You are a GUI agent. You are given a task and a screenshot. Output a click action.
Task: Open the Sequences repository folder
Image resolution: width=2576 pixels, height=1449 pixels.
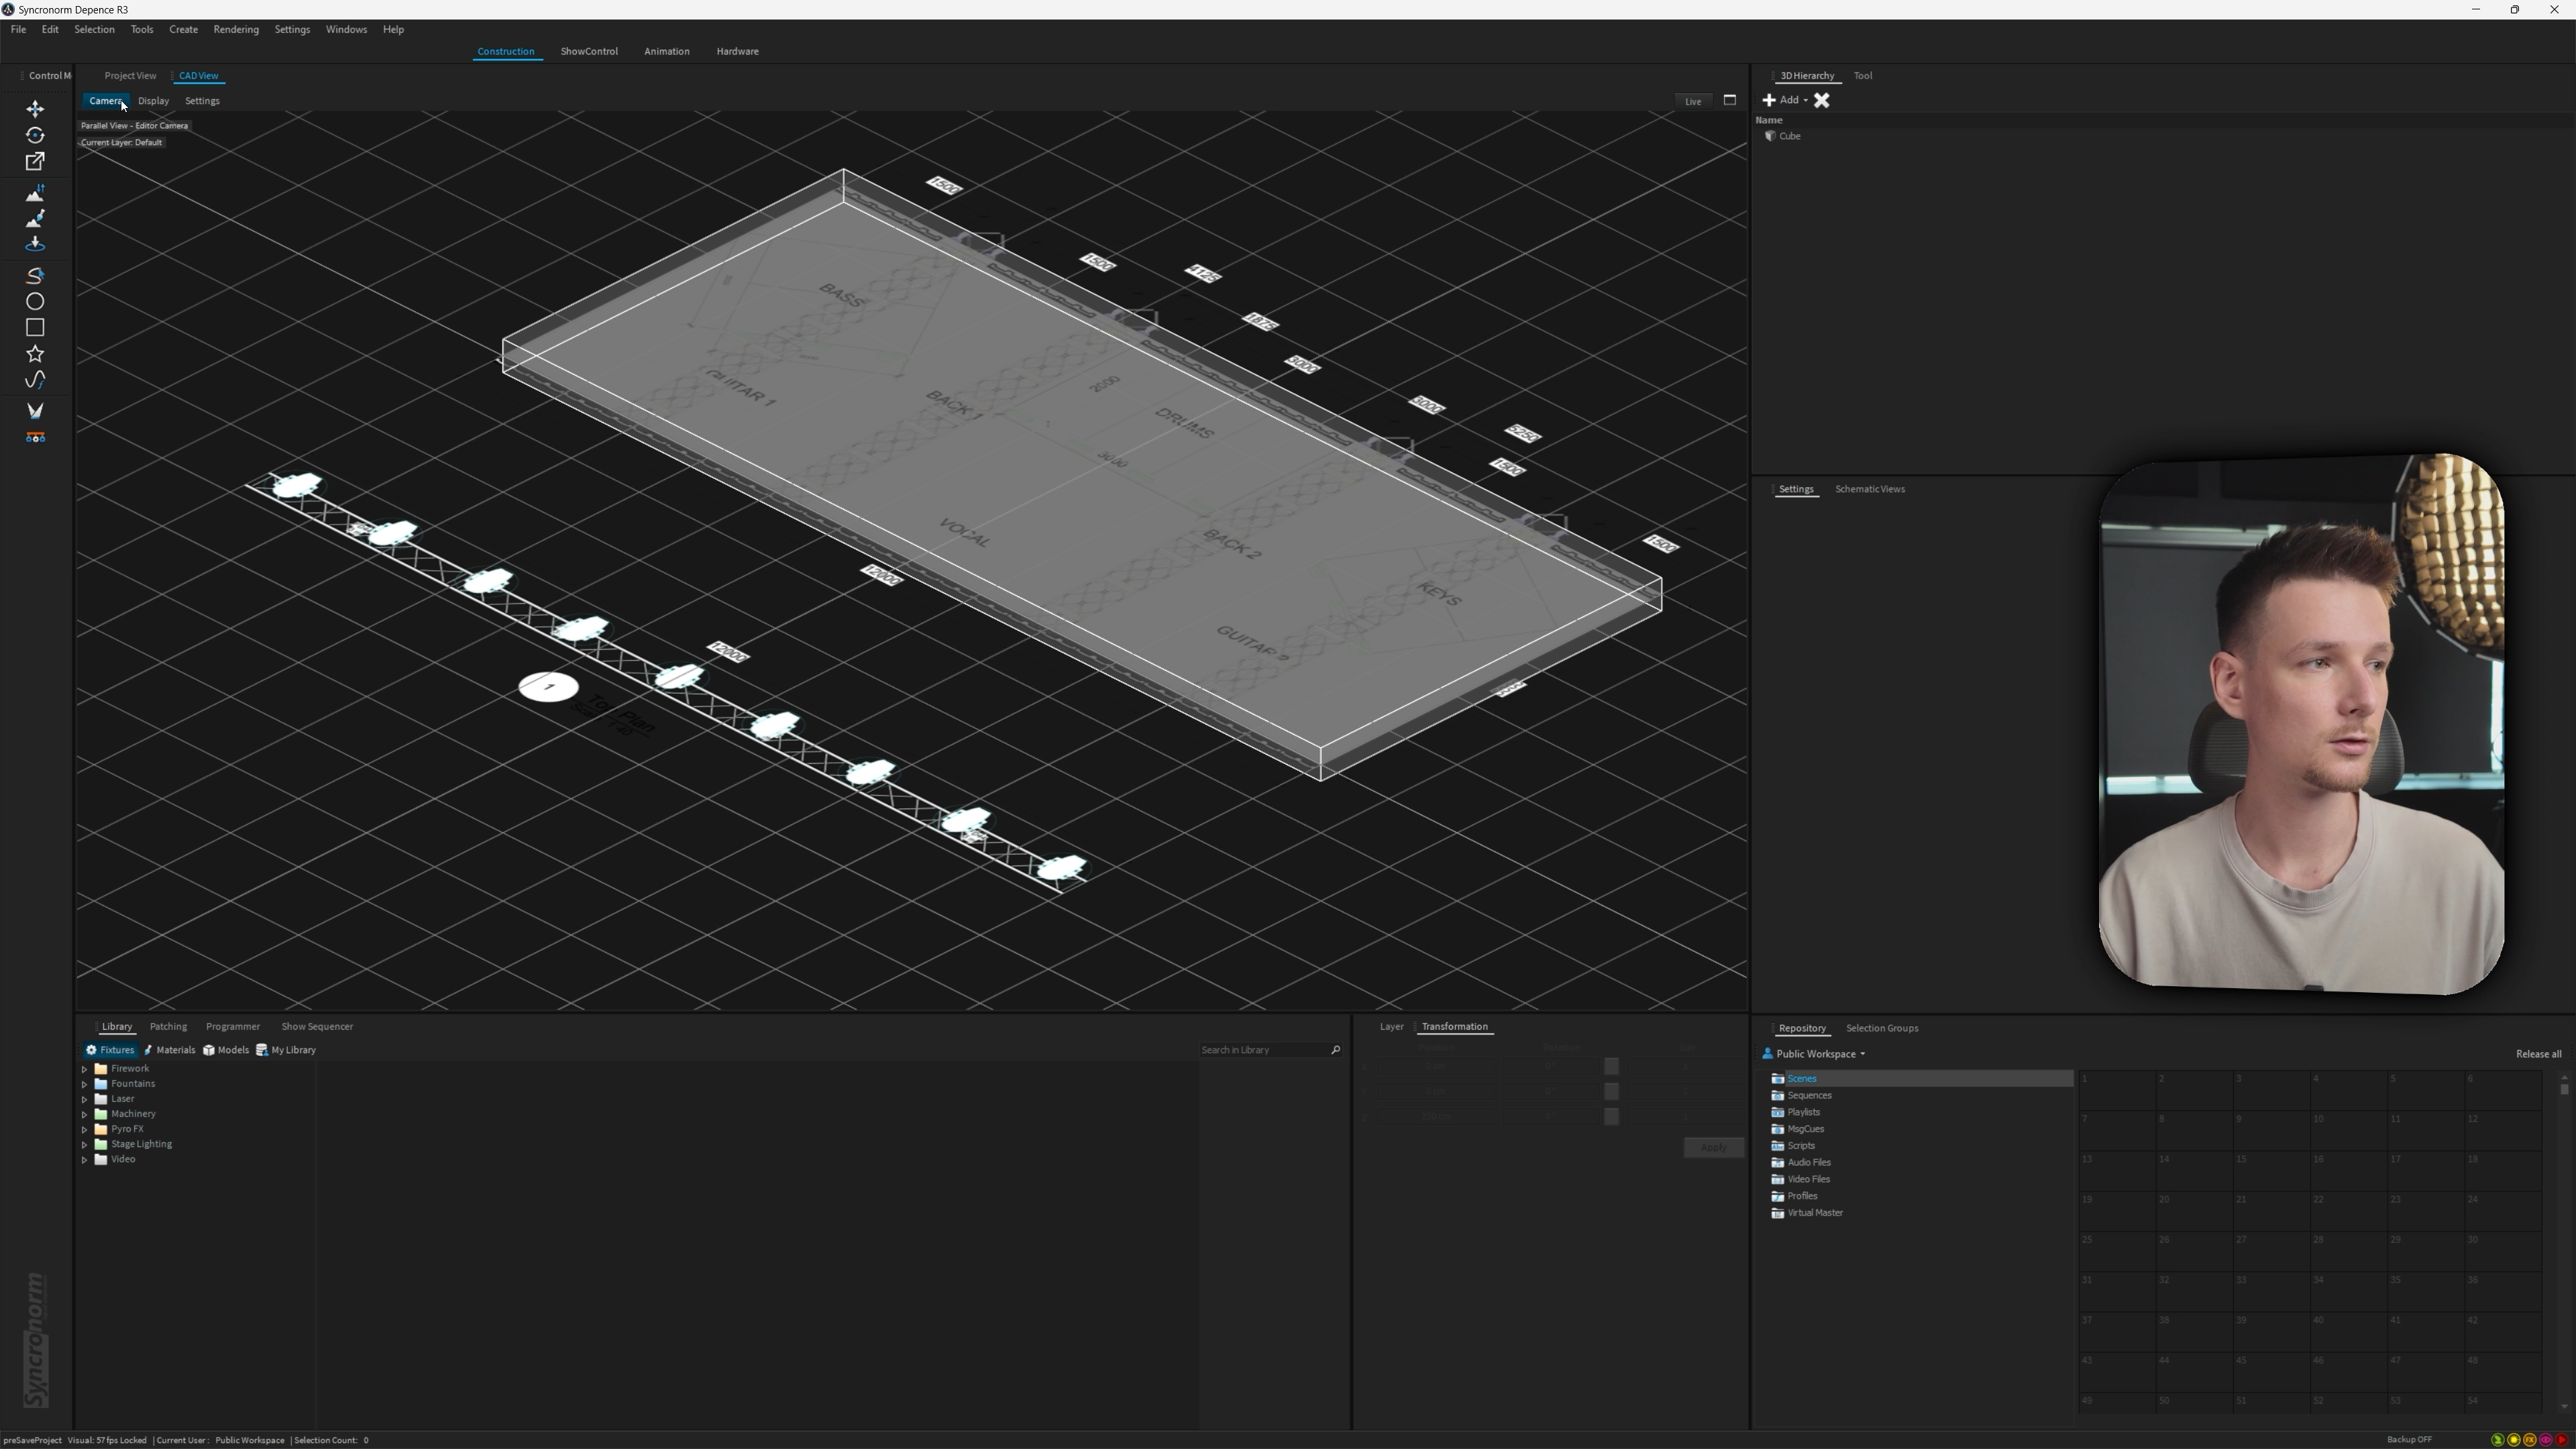click(x=1809, y=1096)
